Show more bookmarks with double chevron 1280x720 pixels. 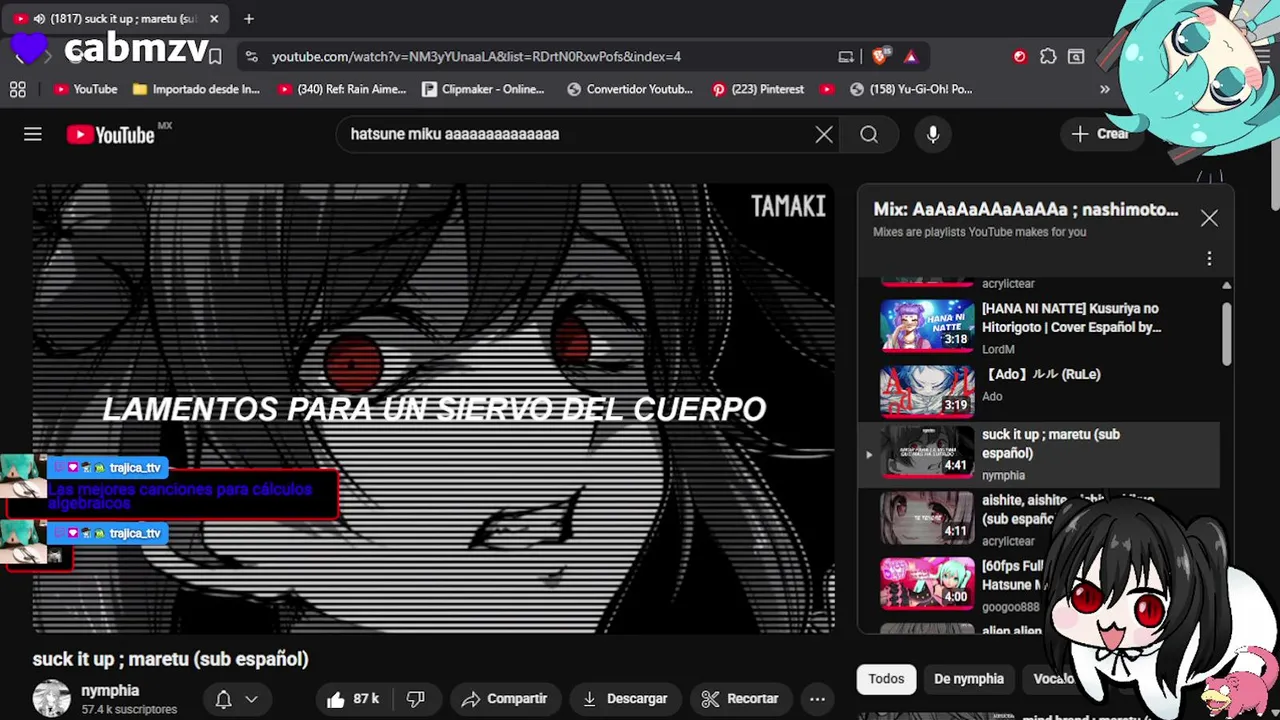[x=1105, y=89]
